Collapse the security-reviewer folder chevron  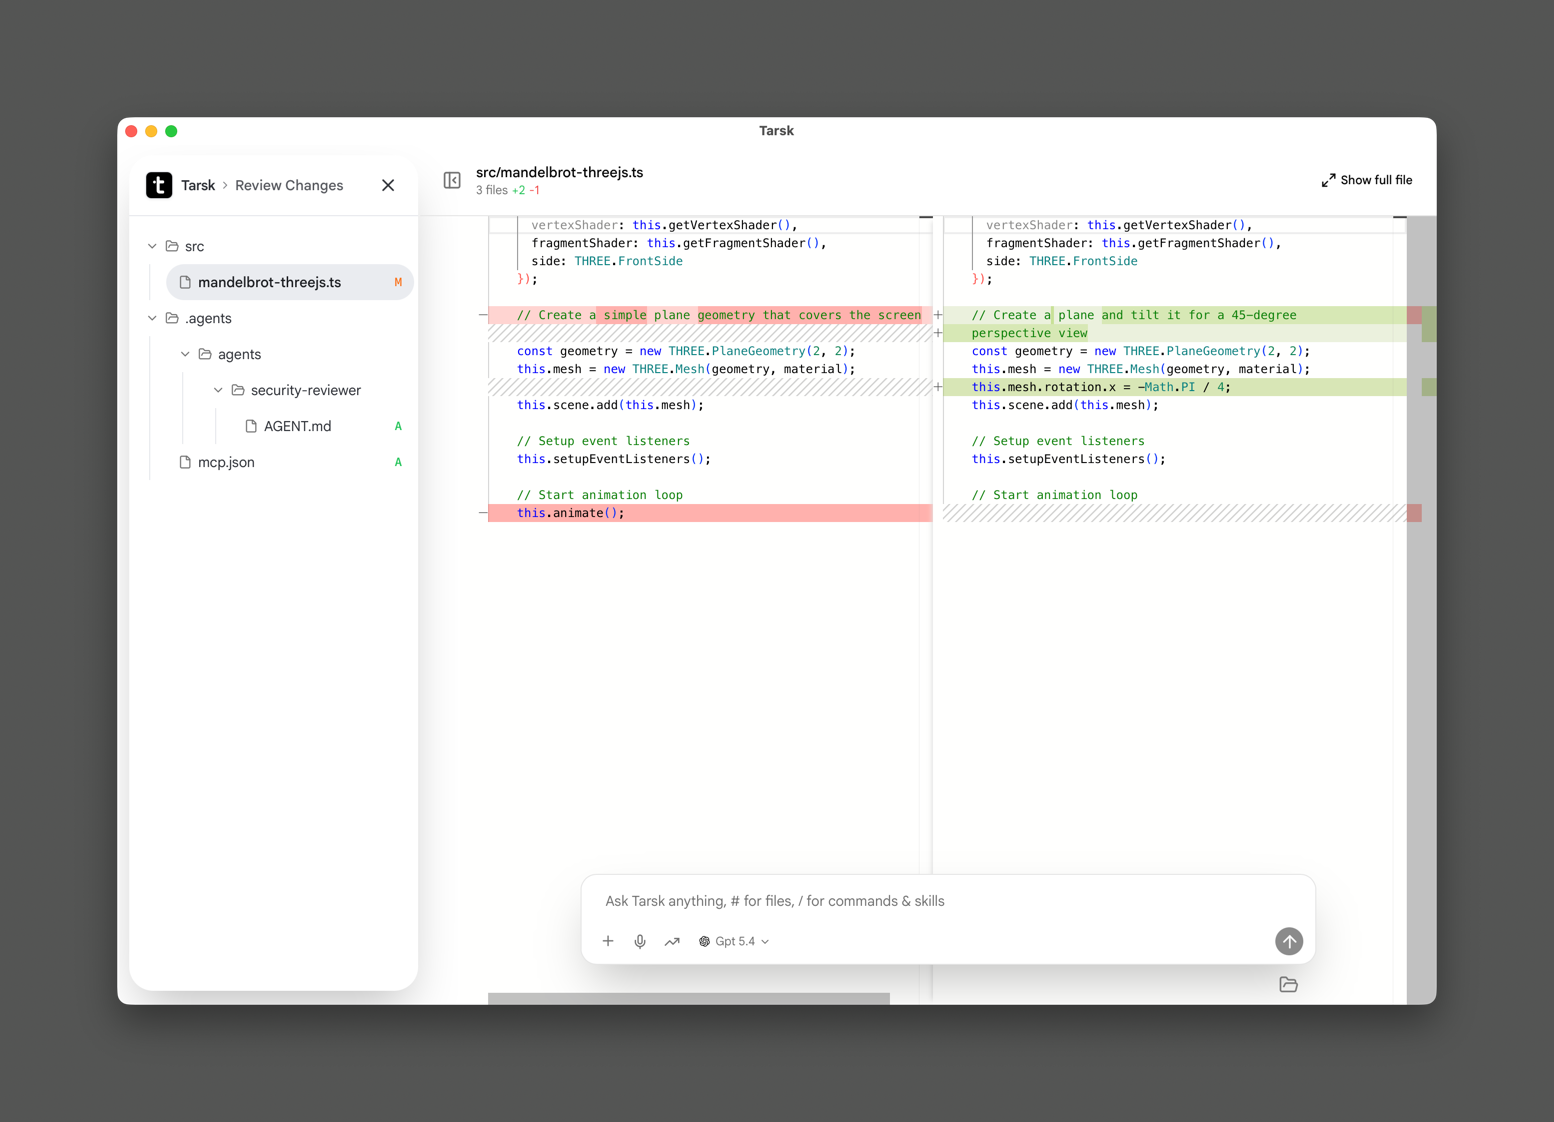218,390
